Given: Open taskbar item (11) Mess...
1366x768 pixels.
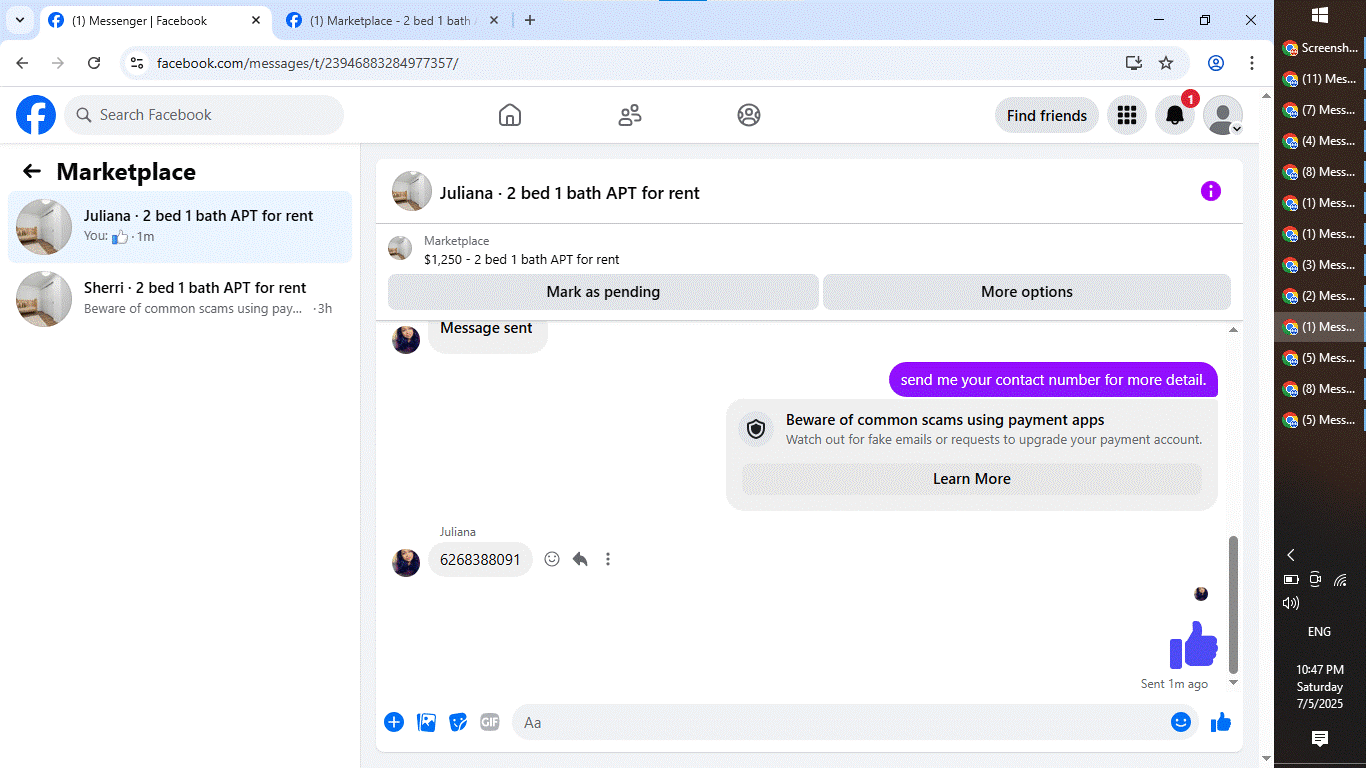Looking at the screenshot, I should [x=1320, y=79].
